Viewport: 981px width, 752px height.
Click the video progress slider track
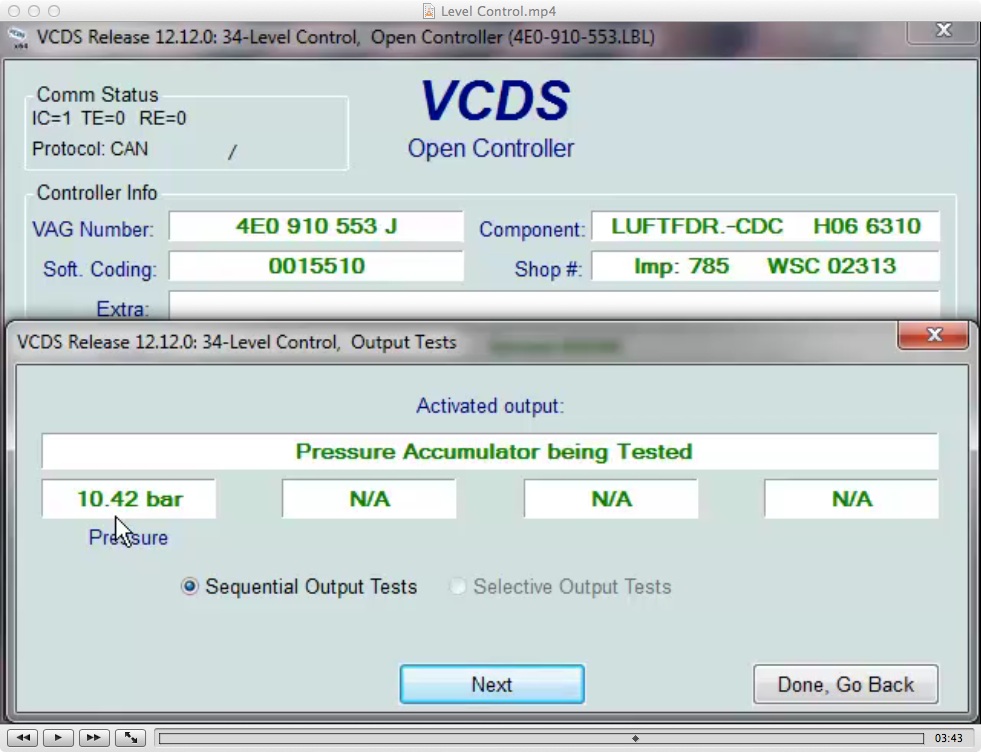click(x=541, y=738)
